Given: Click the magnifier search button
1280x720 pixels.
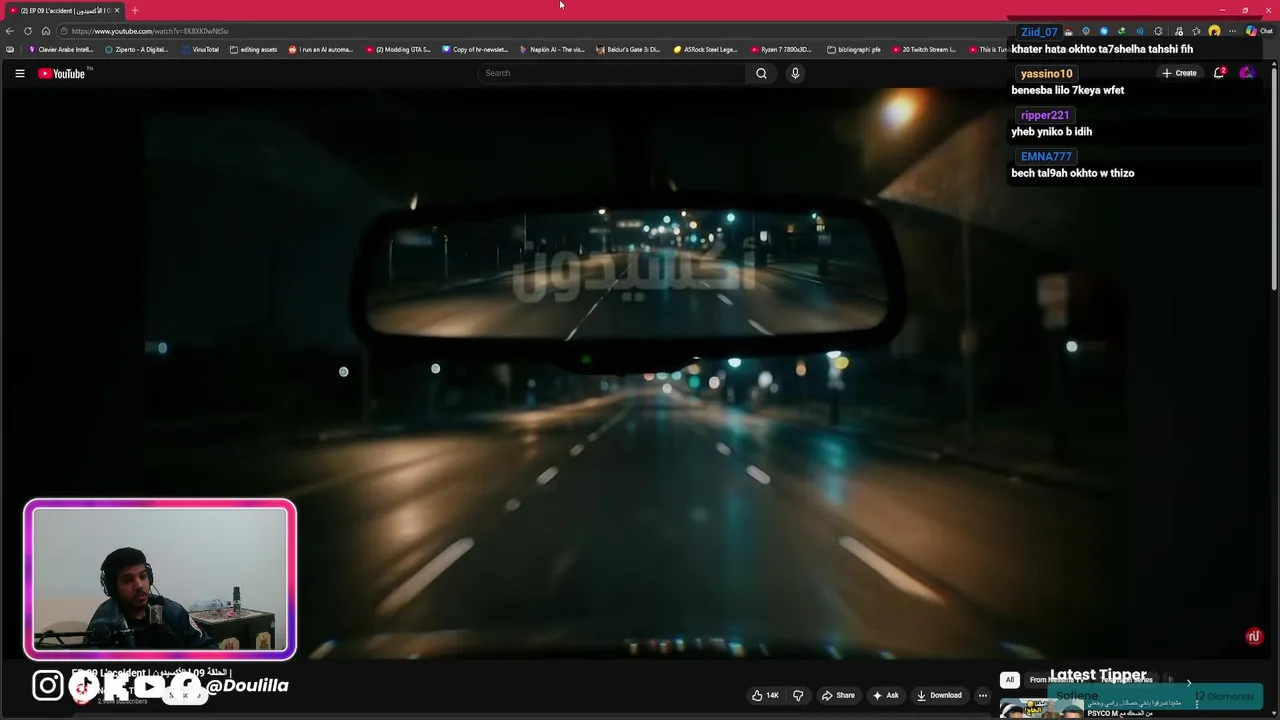Looking at the screenshot, I should [x=761, y=73].
